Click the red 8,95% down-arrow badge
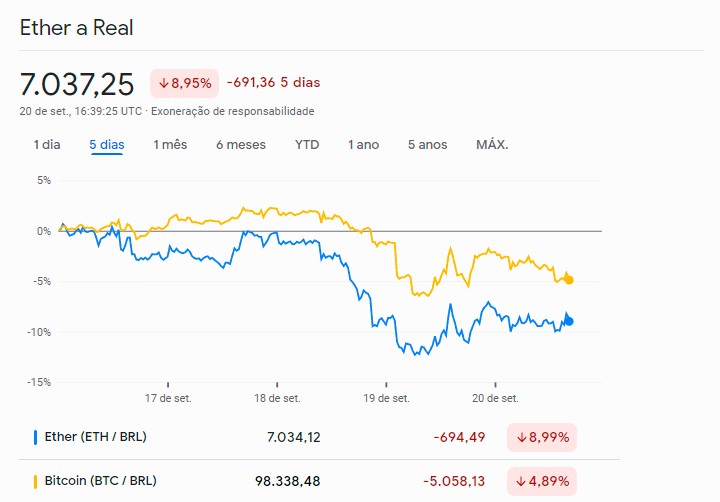 184,83
